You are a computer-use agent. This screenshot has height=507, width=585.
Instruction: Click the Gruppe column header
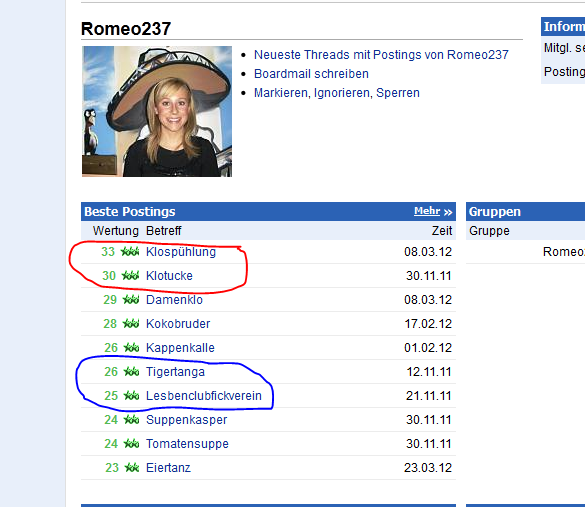489,231
